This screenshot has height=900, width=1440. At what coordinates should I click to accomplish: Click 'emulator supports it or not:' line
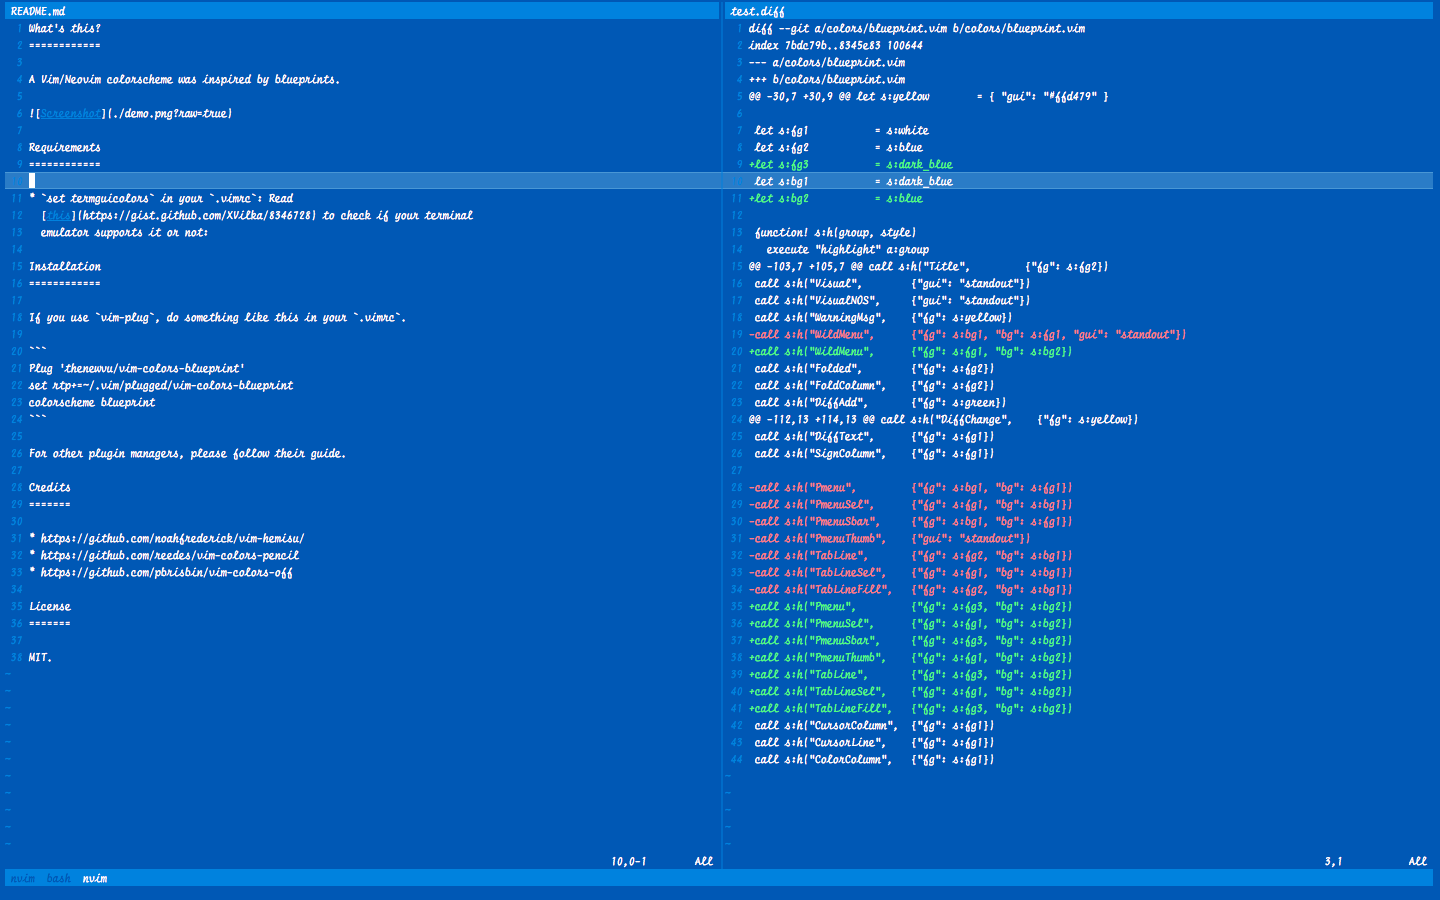124,232
